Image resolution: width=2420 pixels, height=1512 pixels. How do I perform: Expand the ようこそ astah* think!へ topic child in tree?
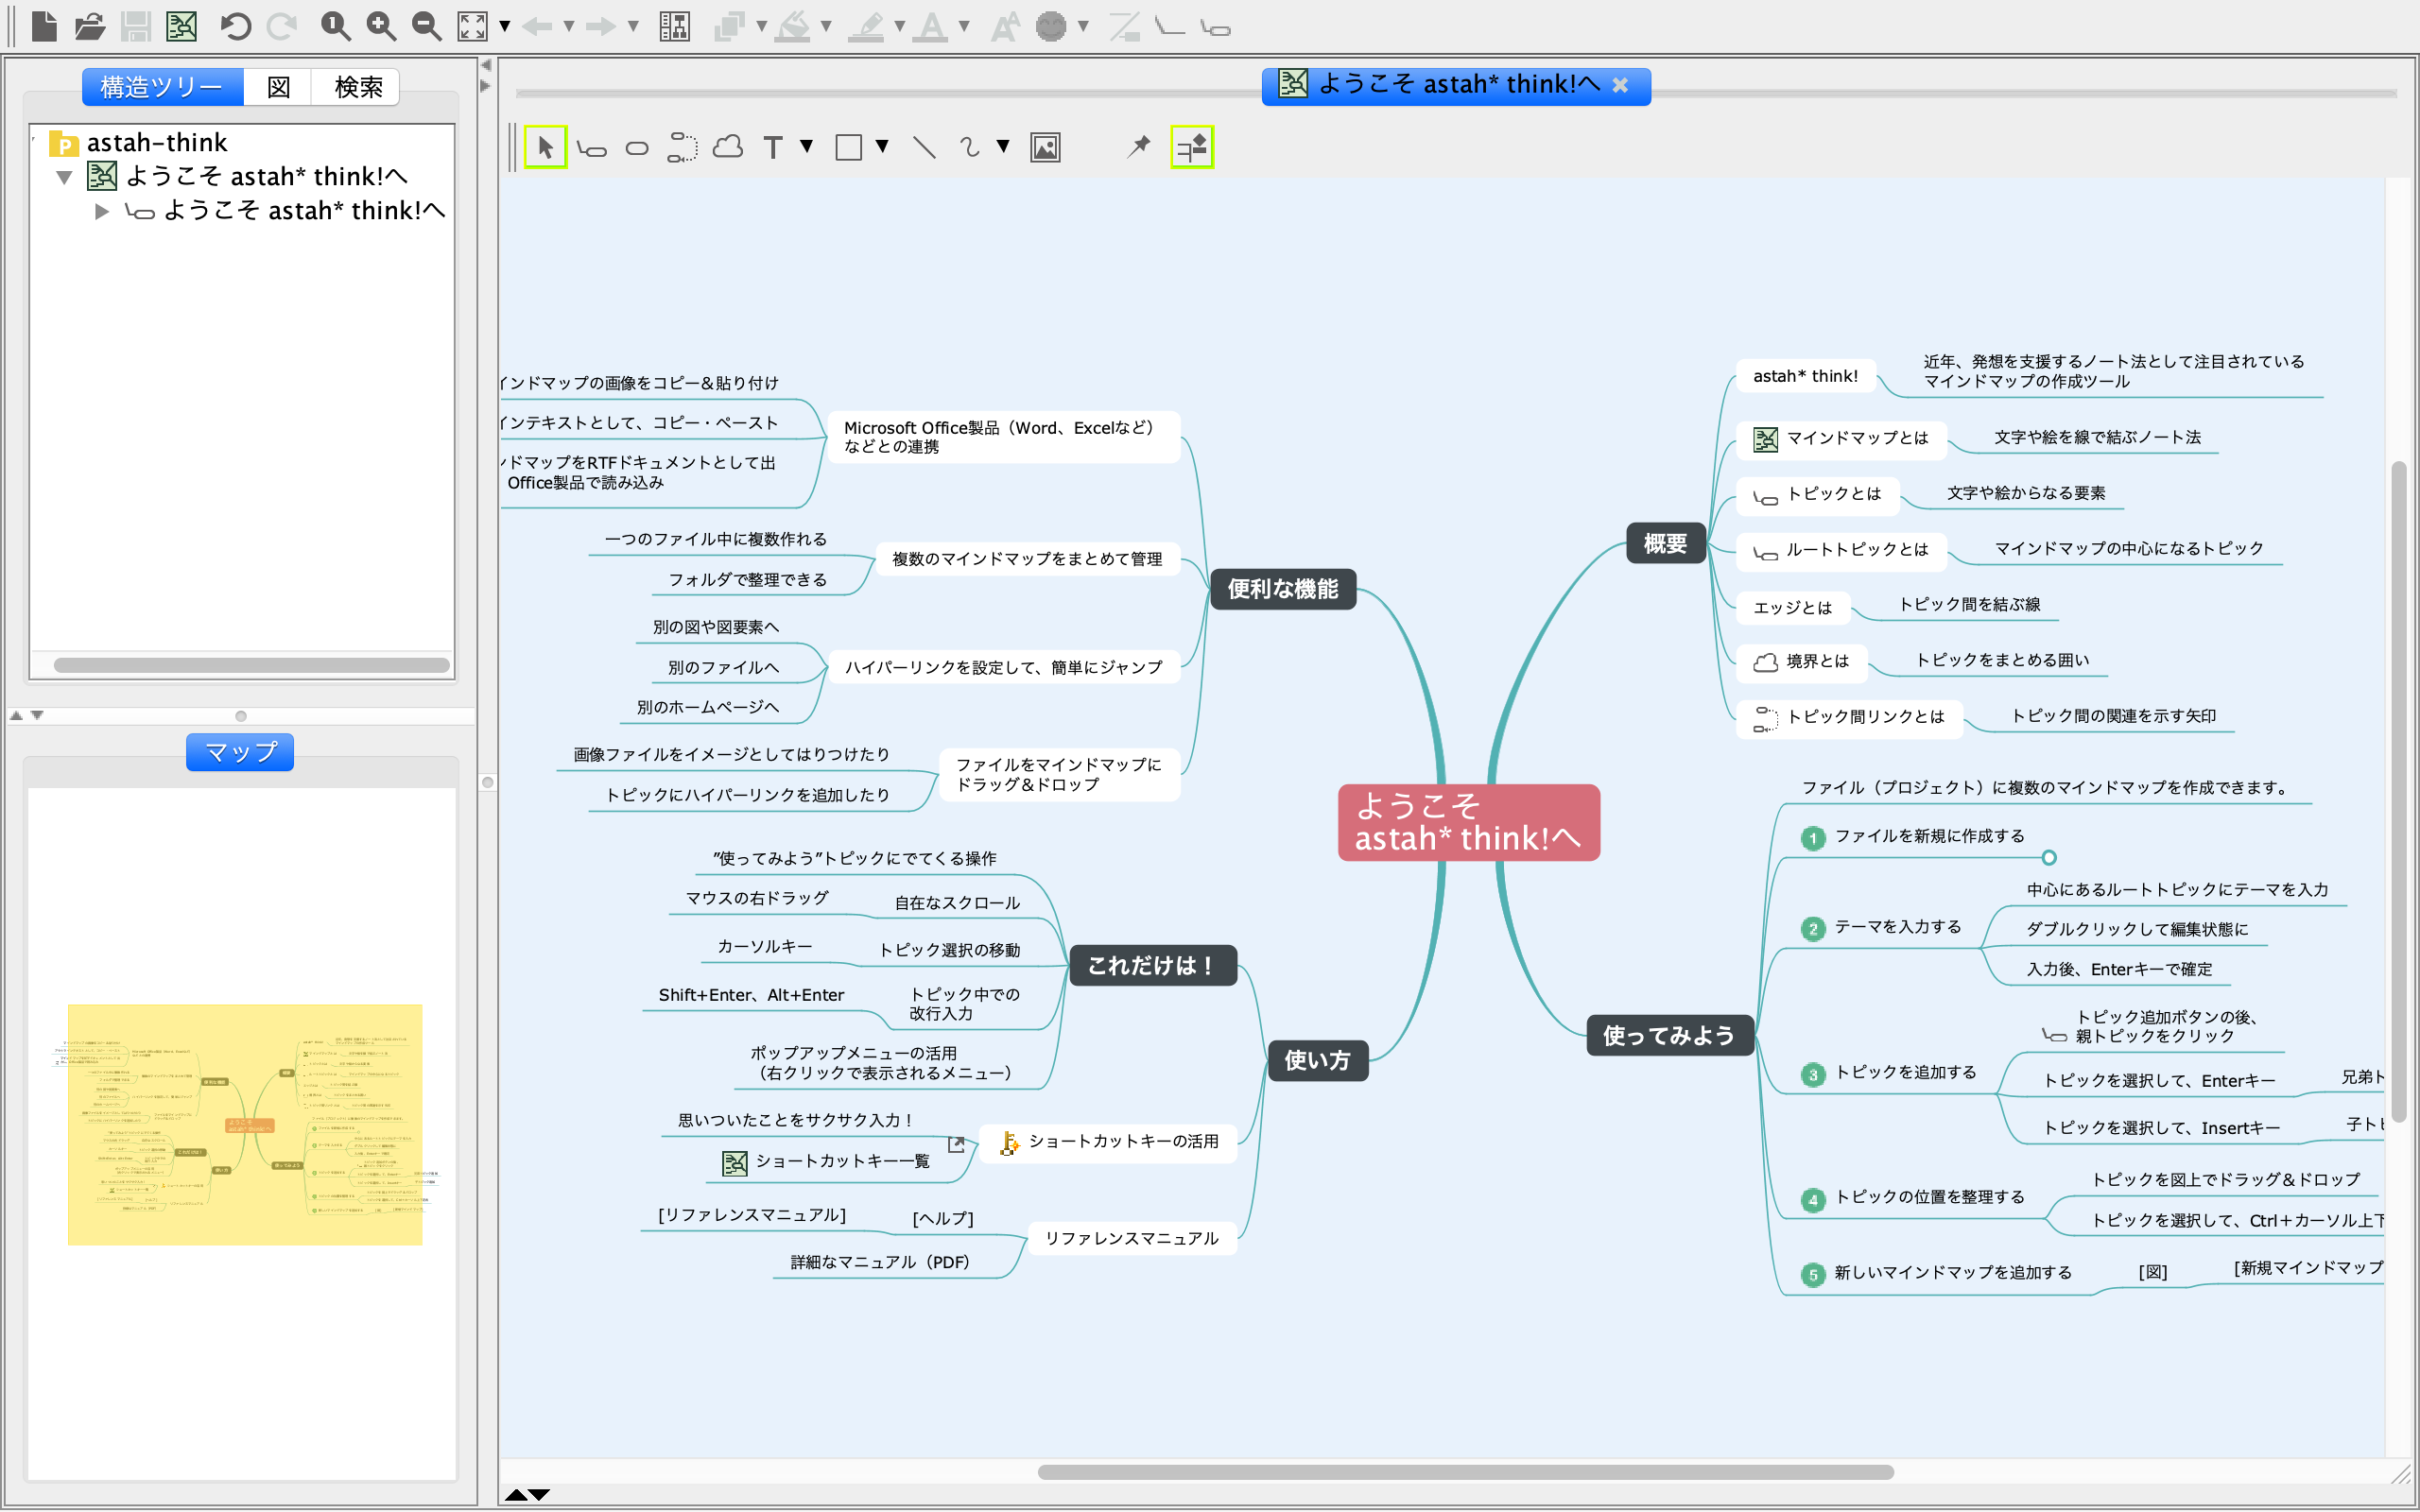[101, 211]
